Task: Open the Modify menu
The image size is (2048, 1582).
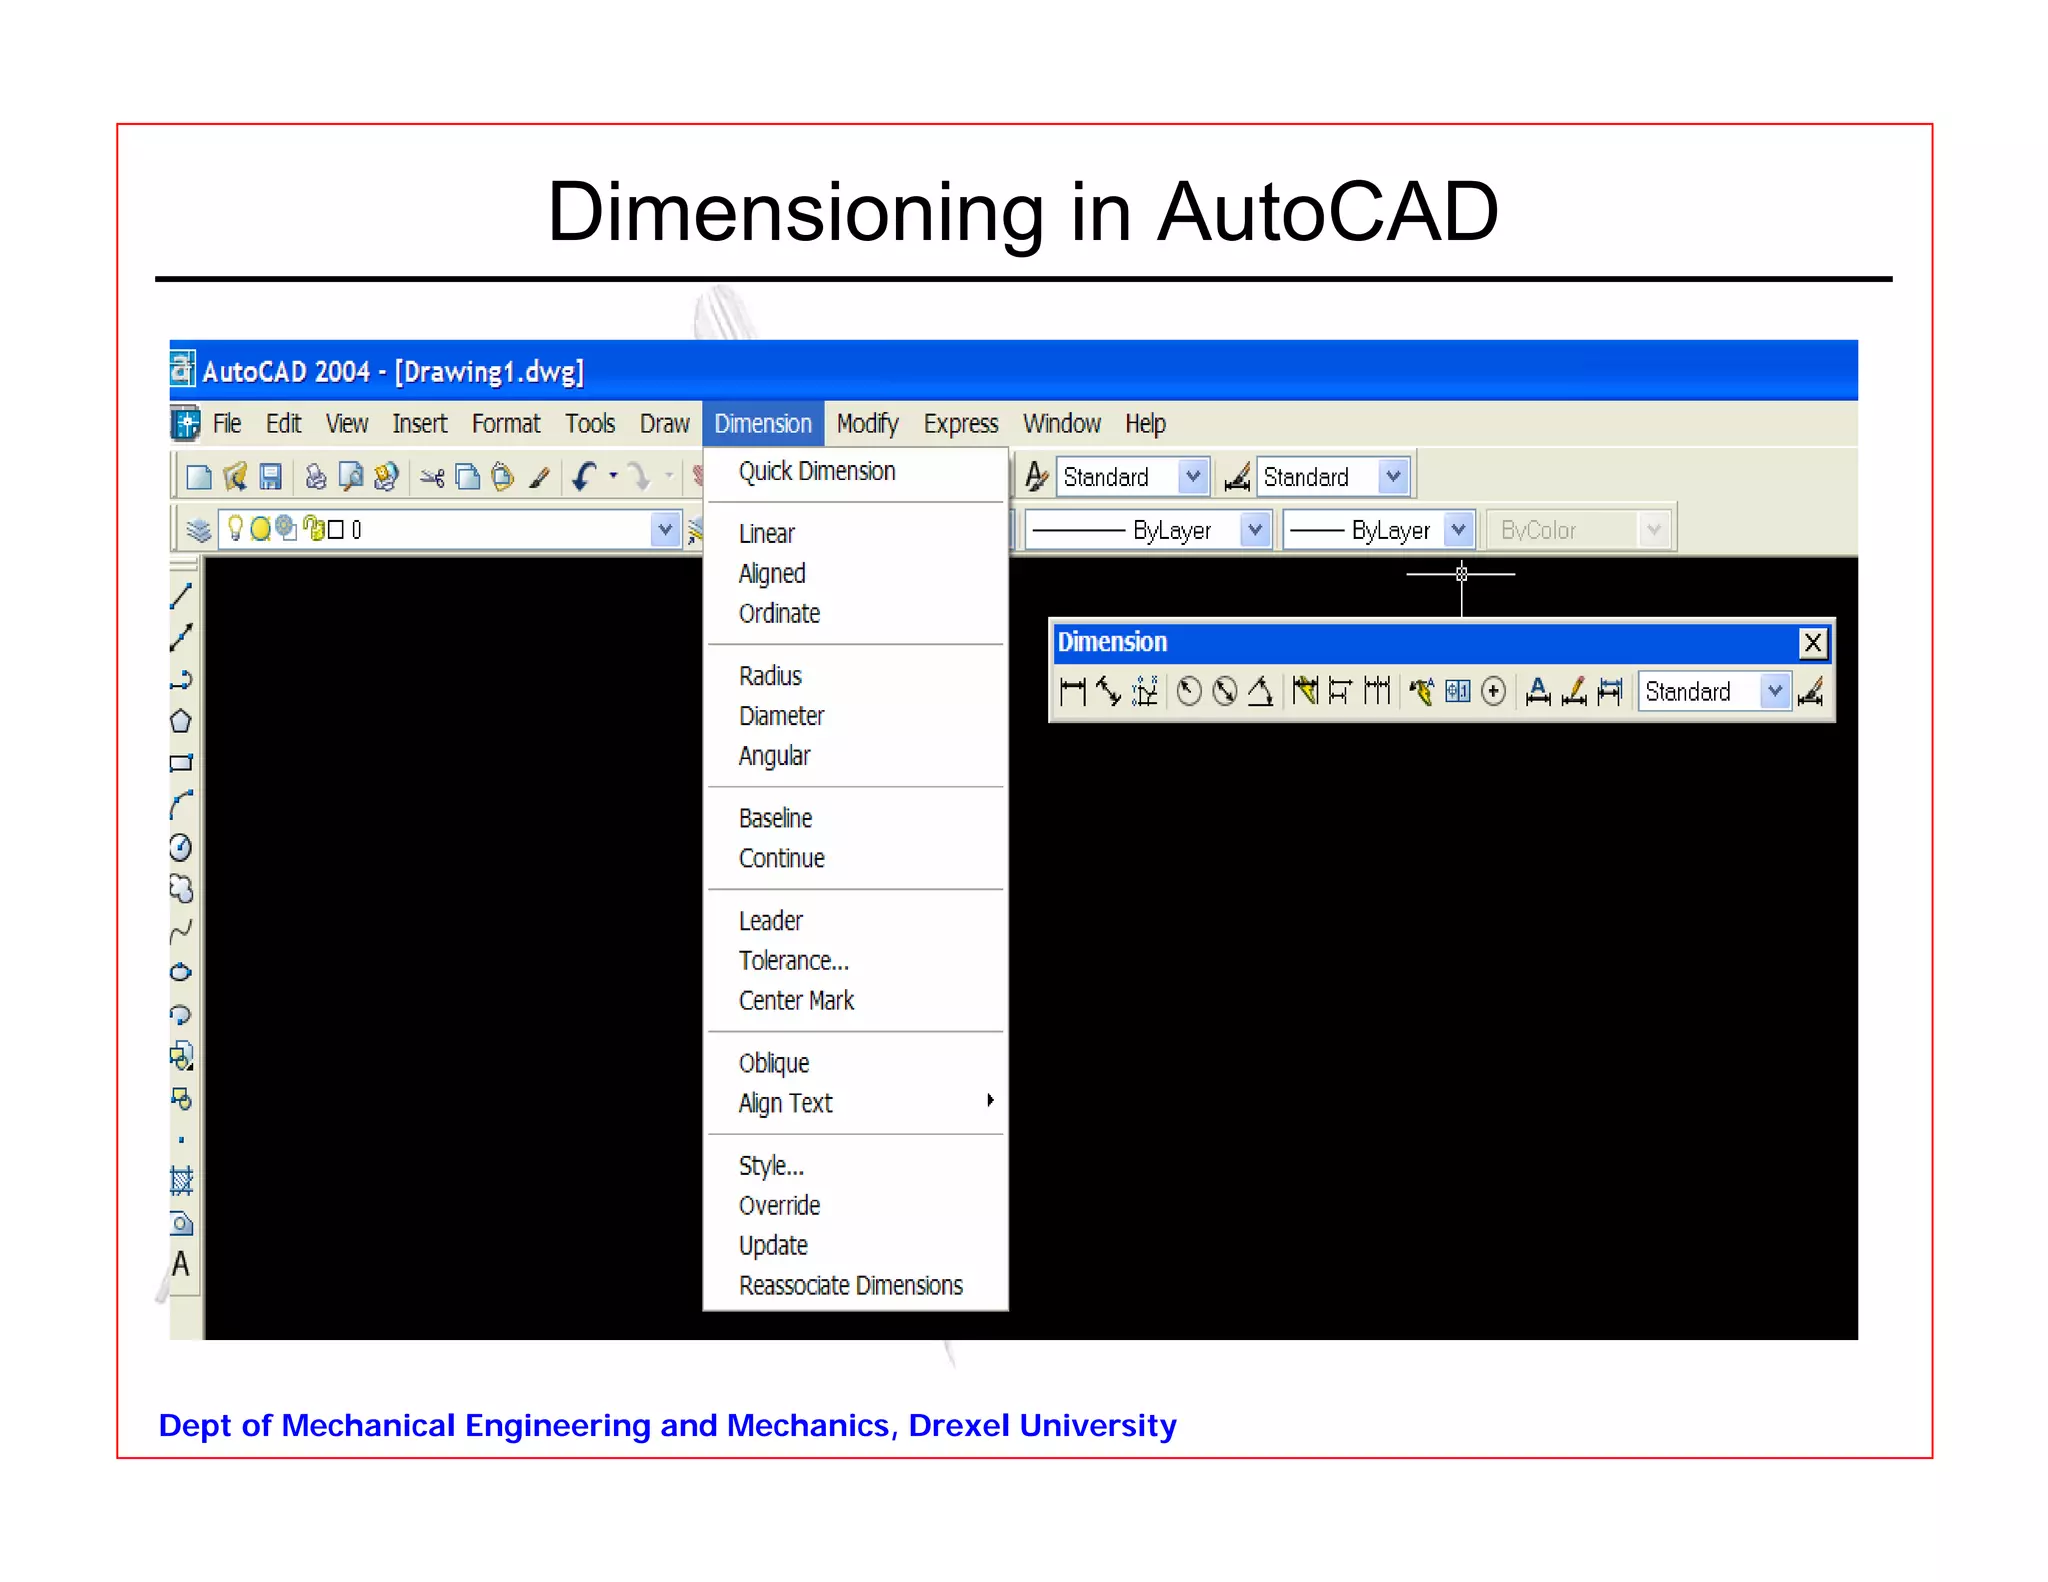Action: point(867,424)
